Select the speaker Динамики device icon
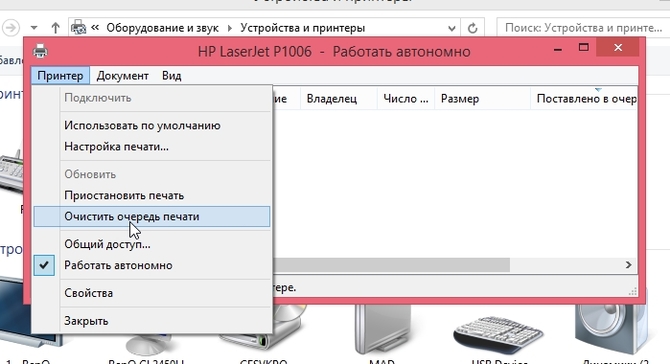The width and height of the screenshot is (670, 364). 611,331
